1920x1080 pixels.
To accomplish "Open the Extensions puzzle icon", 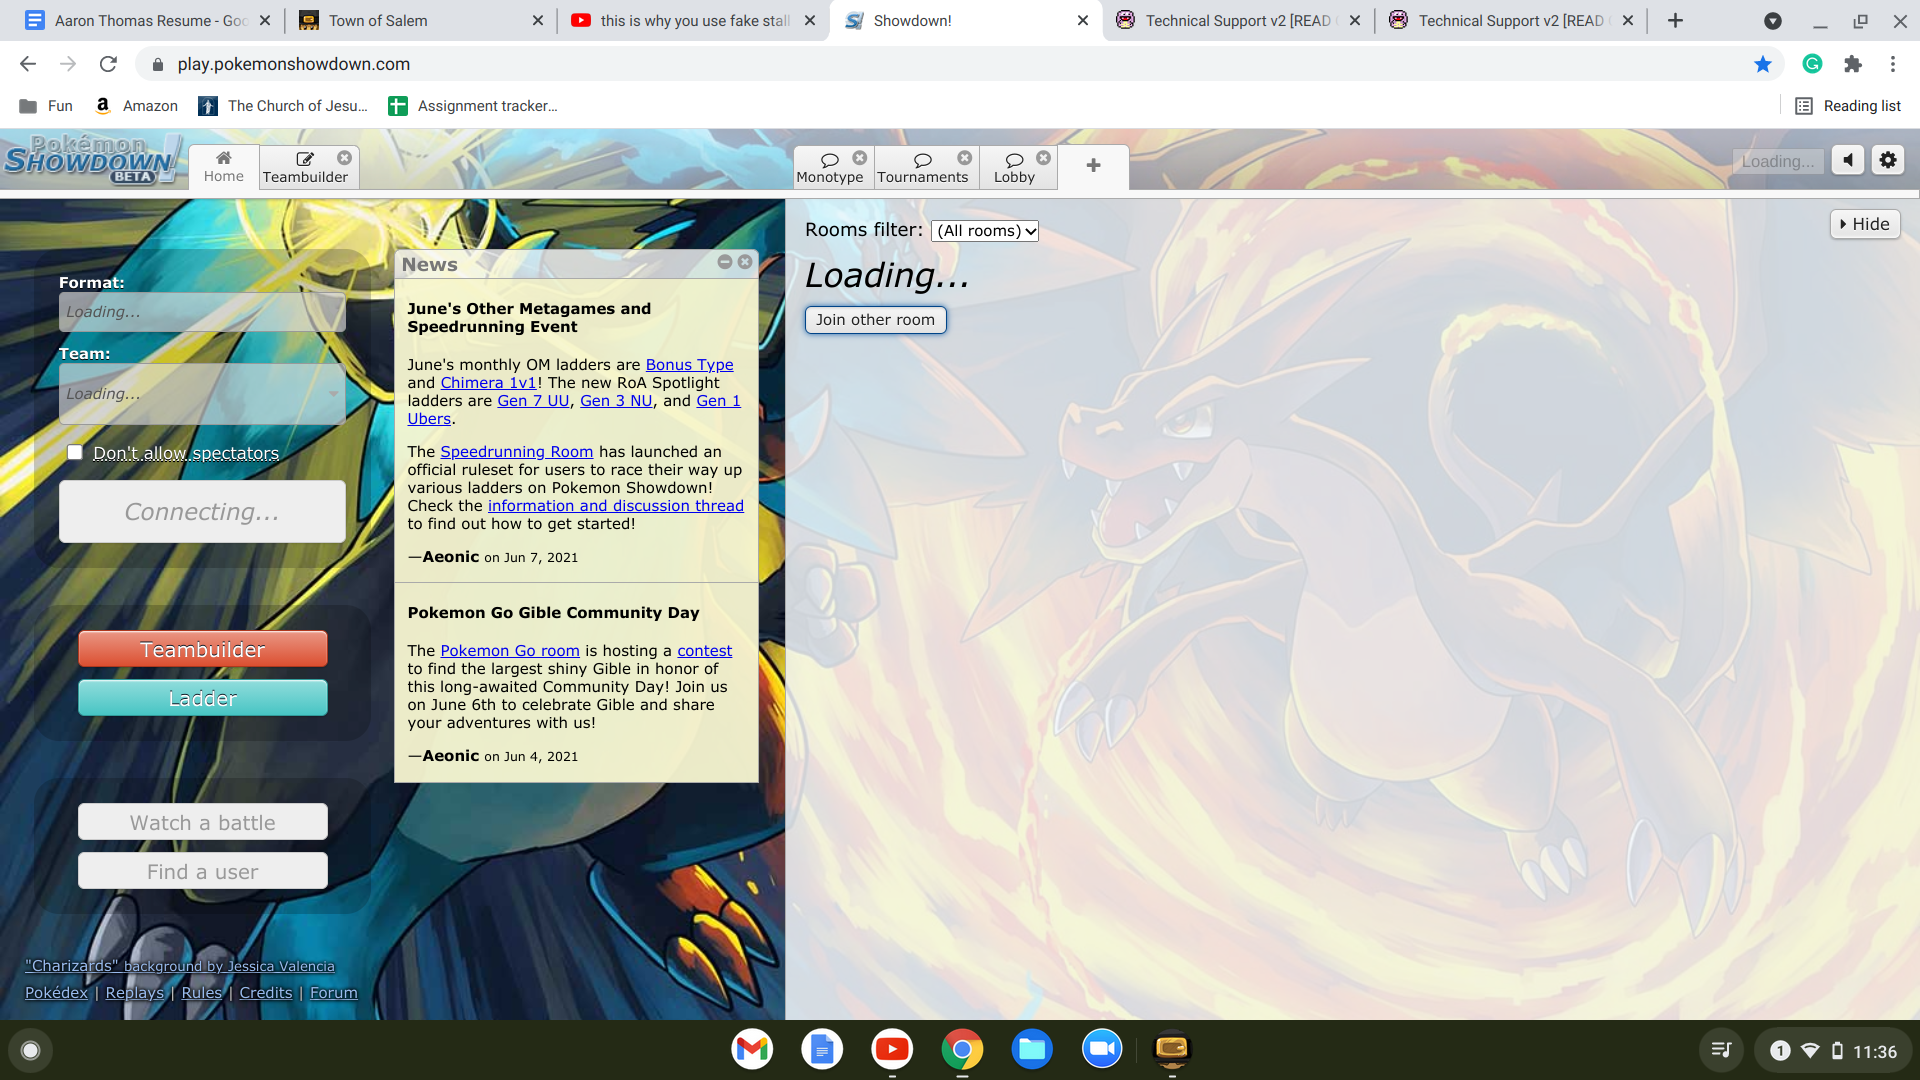I will click(x=1853, y=64).
